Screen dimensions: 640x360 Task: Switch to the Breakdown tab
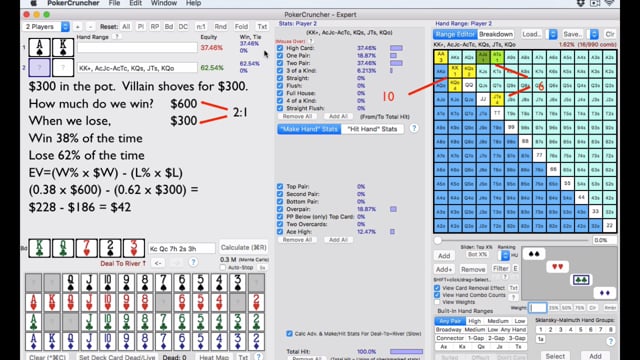click(x=496, y=34)
